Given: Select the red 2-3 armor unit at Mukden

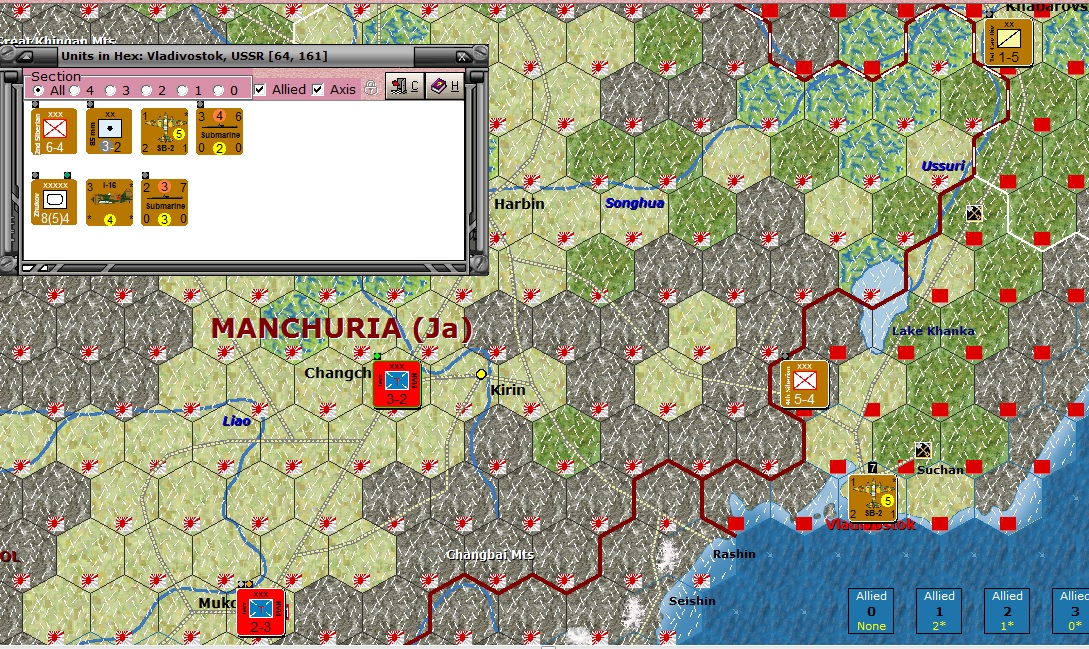Looking at the screenshot, I should pyautogui.click(x=260, y=612).
